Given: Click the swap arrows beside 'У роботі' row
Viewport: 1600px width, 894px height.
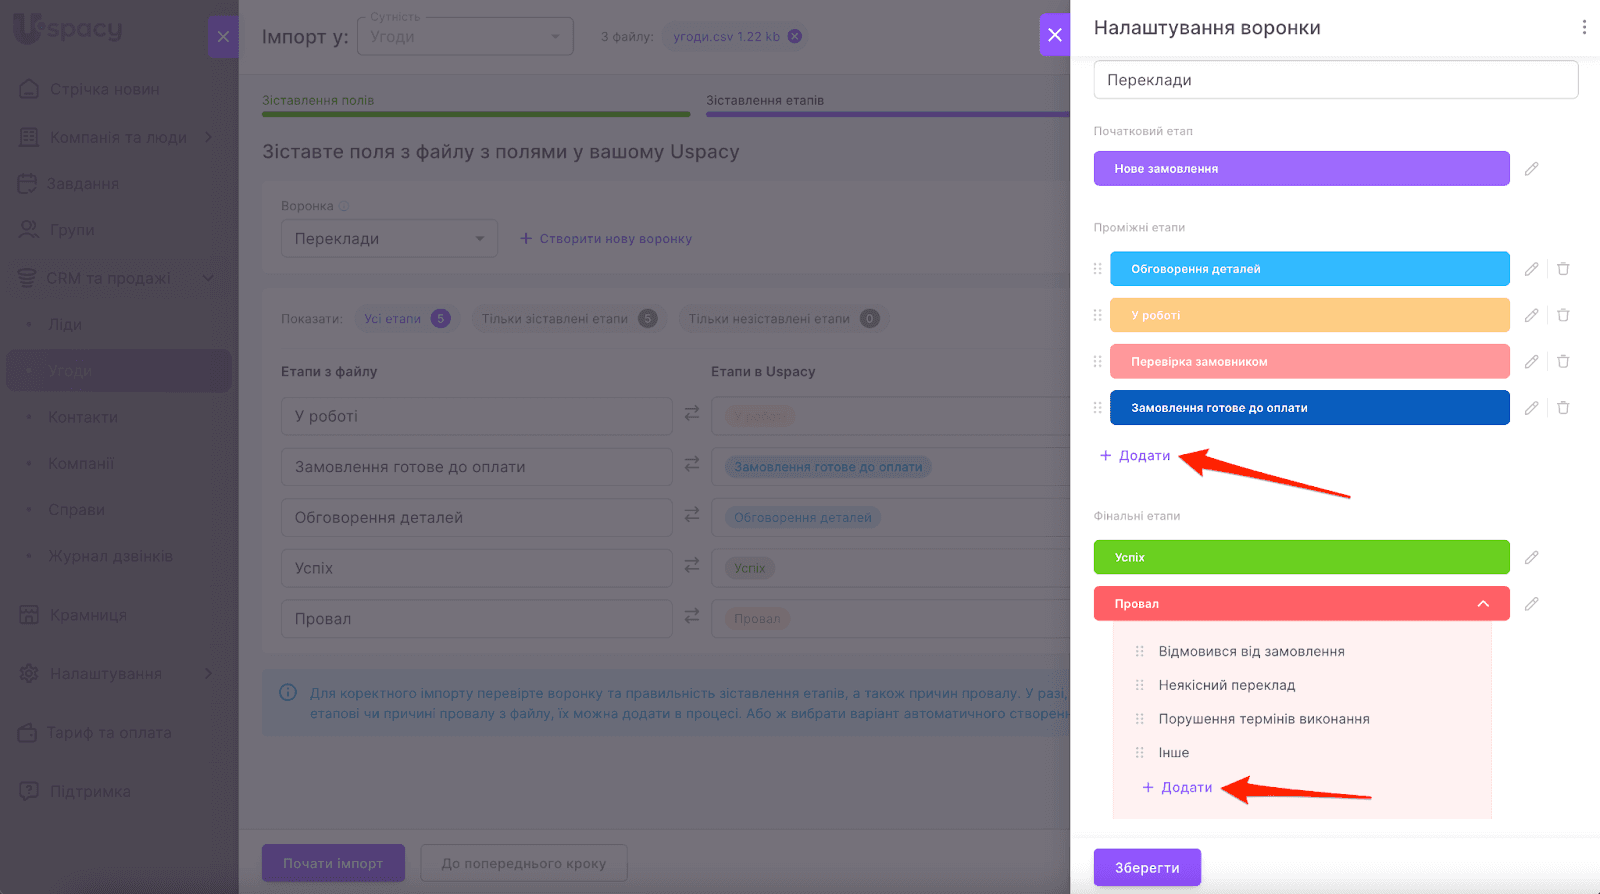Looking at the screenshot, I should pos(691,413).
